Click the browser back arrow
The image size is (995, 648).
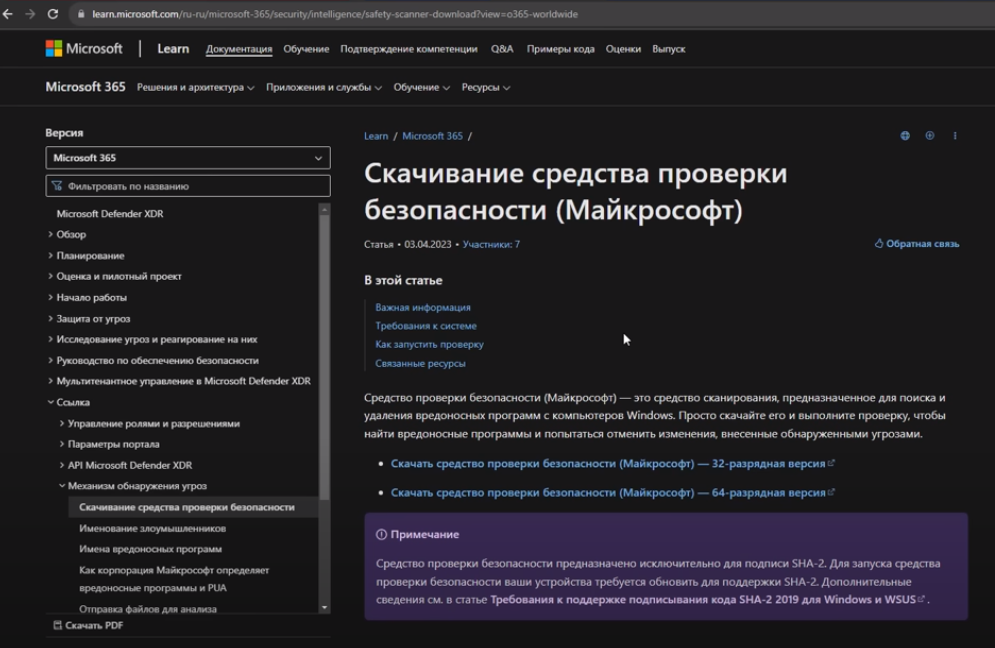[x=8, y=14]
